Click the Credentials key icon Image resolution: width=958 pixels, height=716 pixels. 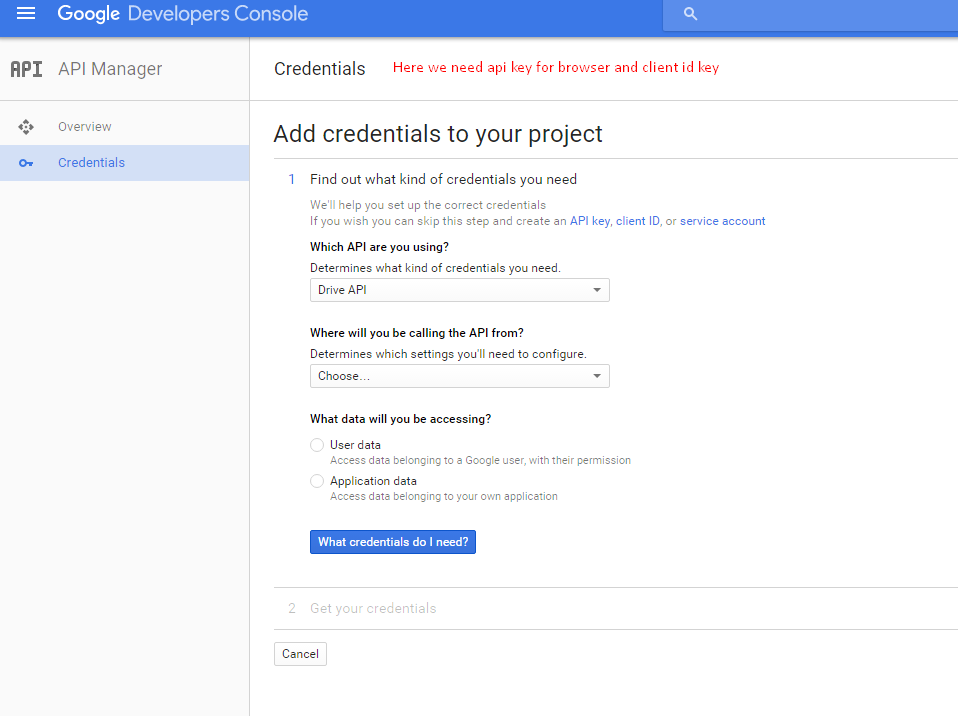[26, 163]
